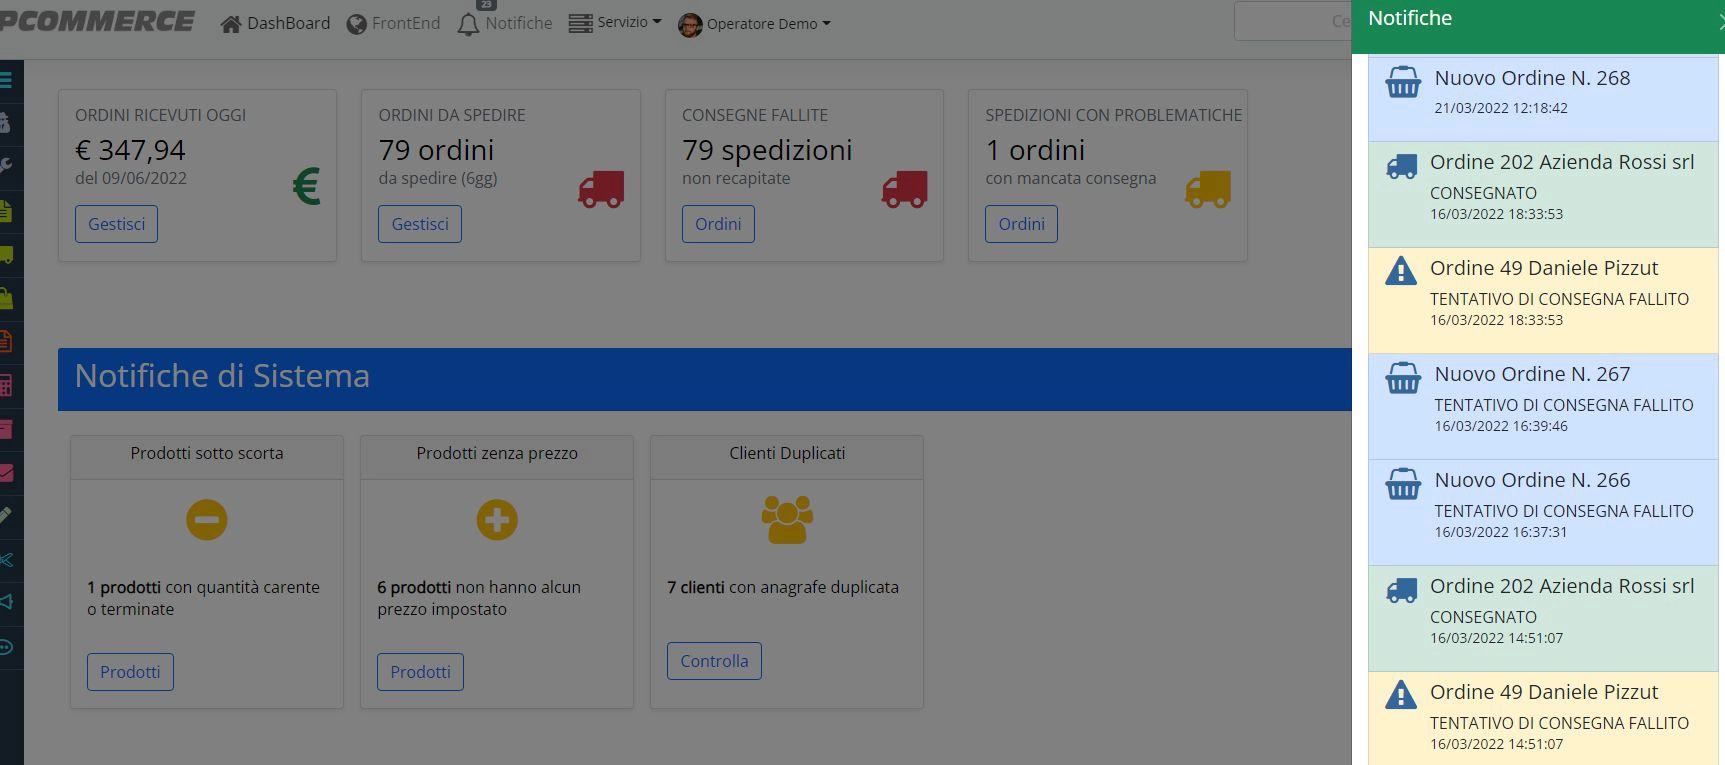This screenshot has width=1725, height=765.
Task: Click the 1 ordini value
Action: [x=1035, y=150]
